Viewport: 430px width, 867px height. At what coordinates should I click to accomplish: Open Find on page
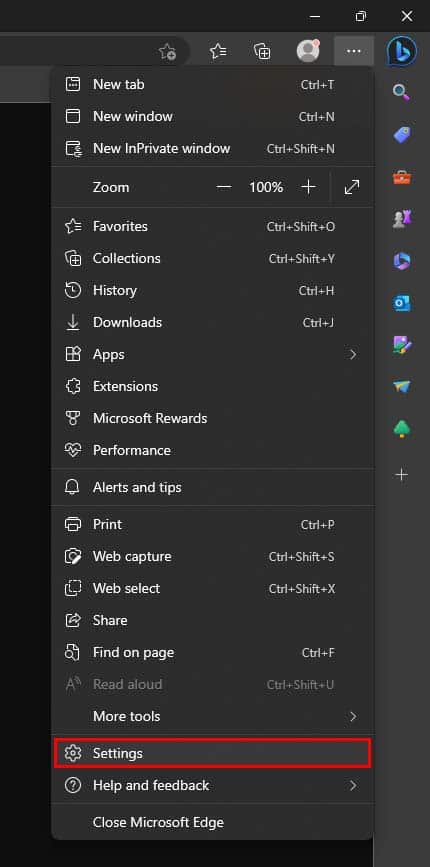[x=213, y=652]
